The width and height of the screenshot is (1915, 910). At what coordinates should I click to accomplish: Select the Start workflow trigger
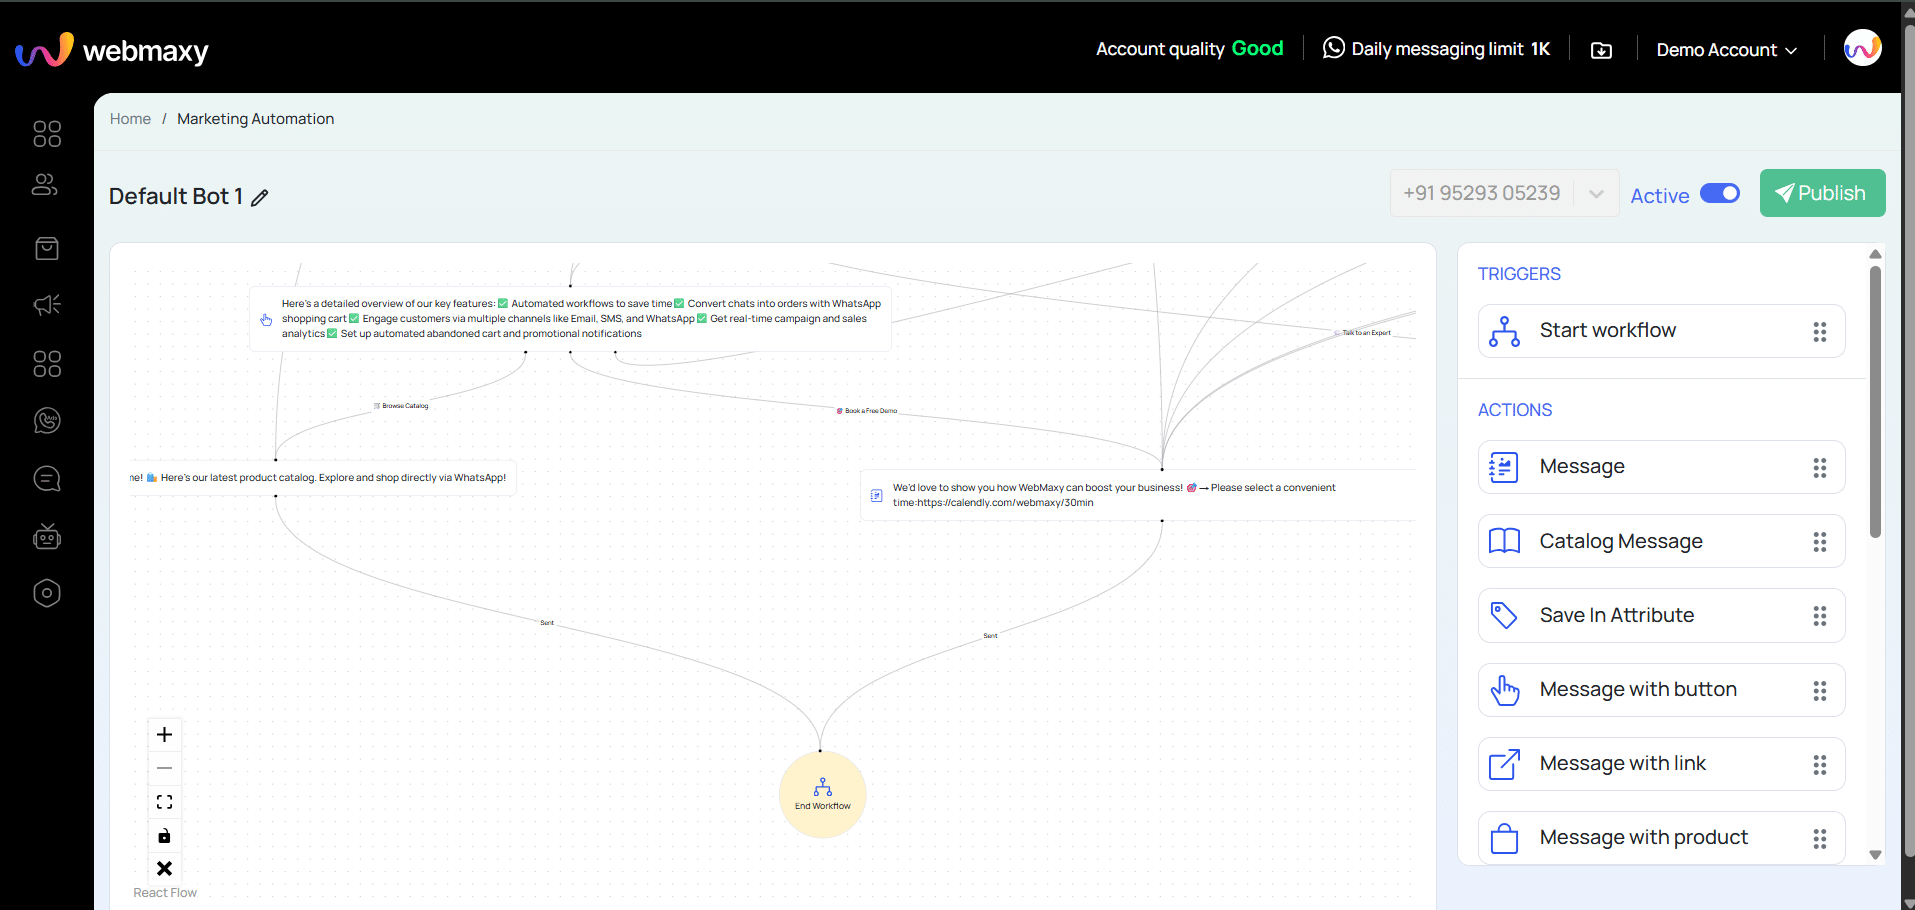coord(1661,331)
